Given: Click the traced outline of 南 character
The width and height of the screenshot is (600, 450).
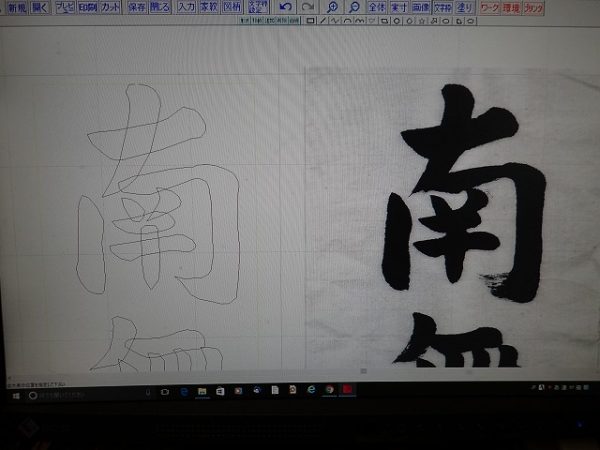Looking at the screenshot, I should [158, 194].
